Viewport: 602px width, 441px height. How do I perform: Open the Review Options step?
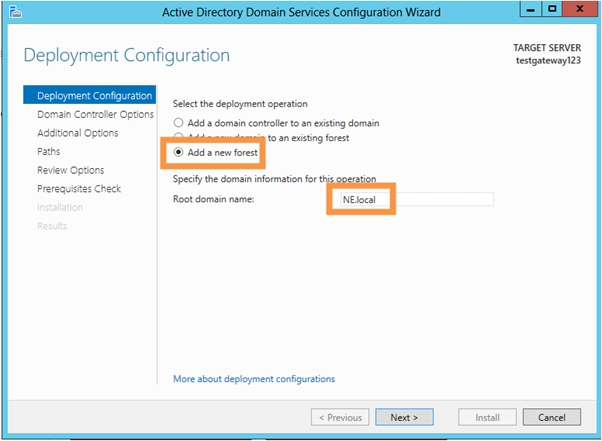tap(71, 170)
